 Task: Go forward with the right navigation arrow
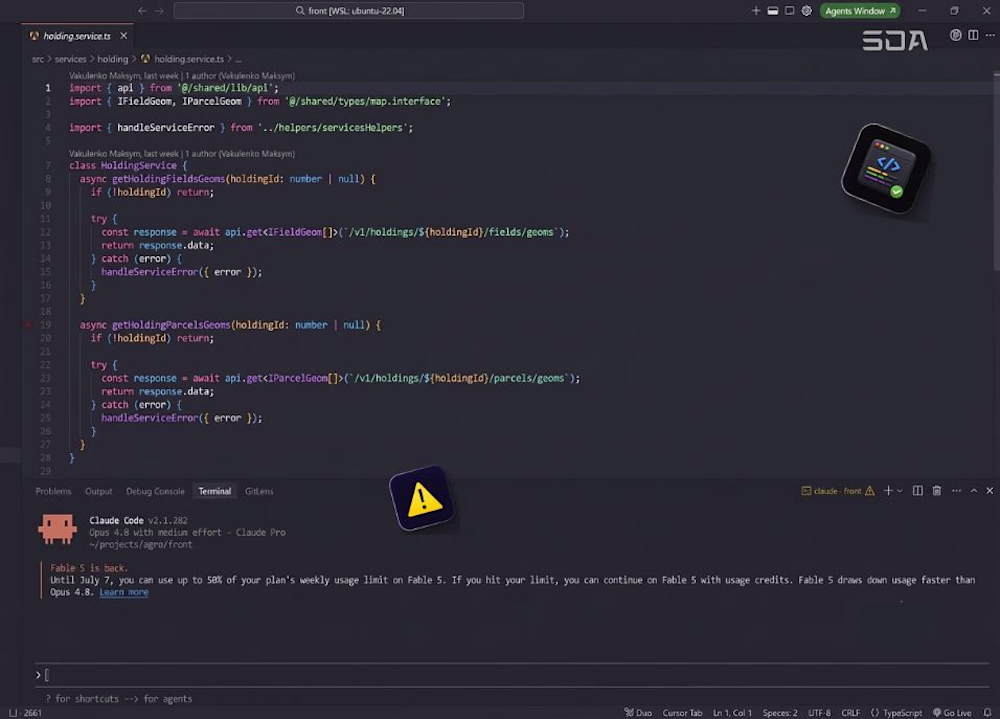tap(159, 11)
